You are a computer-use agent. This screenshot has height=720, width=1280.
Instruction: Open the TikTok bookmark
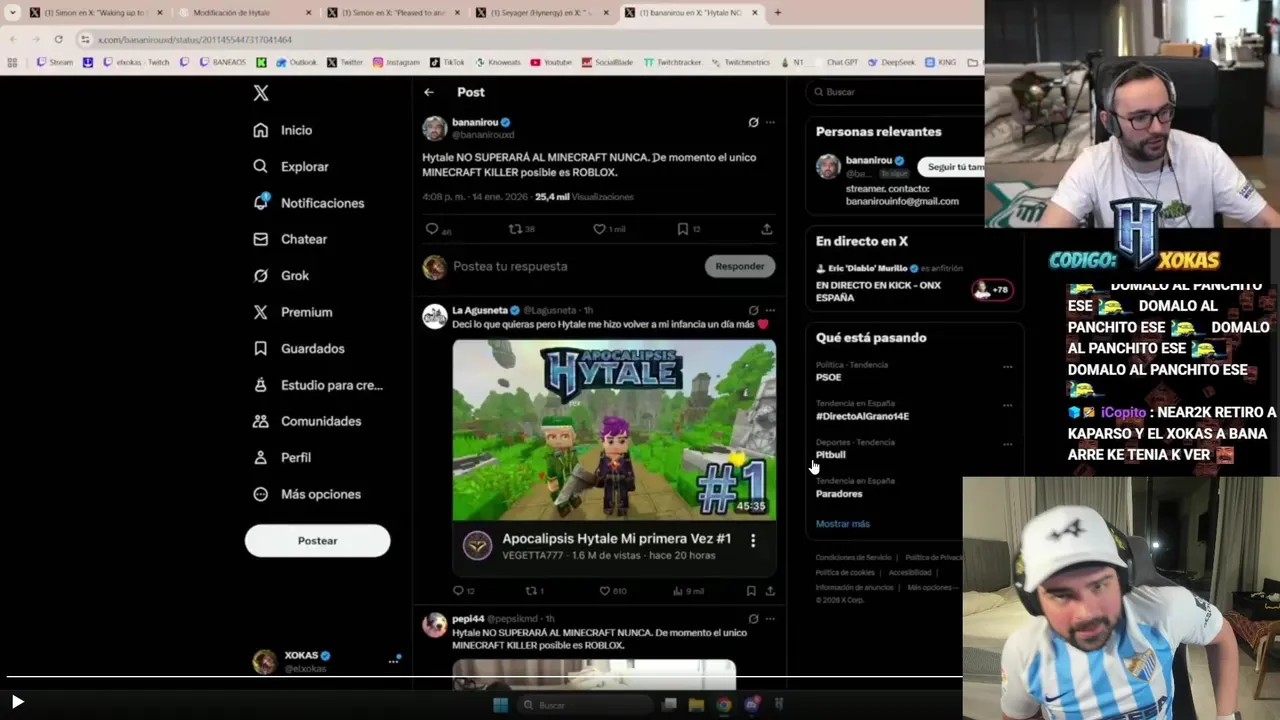(x=448, y=62)
